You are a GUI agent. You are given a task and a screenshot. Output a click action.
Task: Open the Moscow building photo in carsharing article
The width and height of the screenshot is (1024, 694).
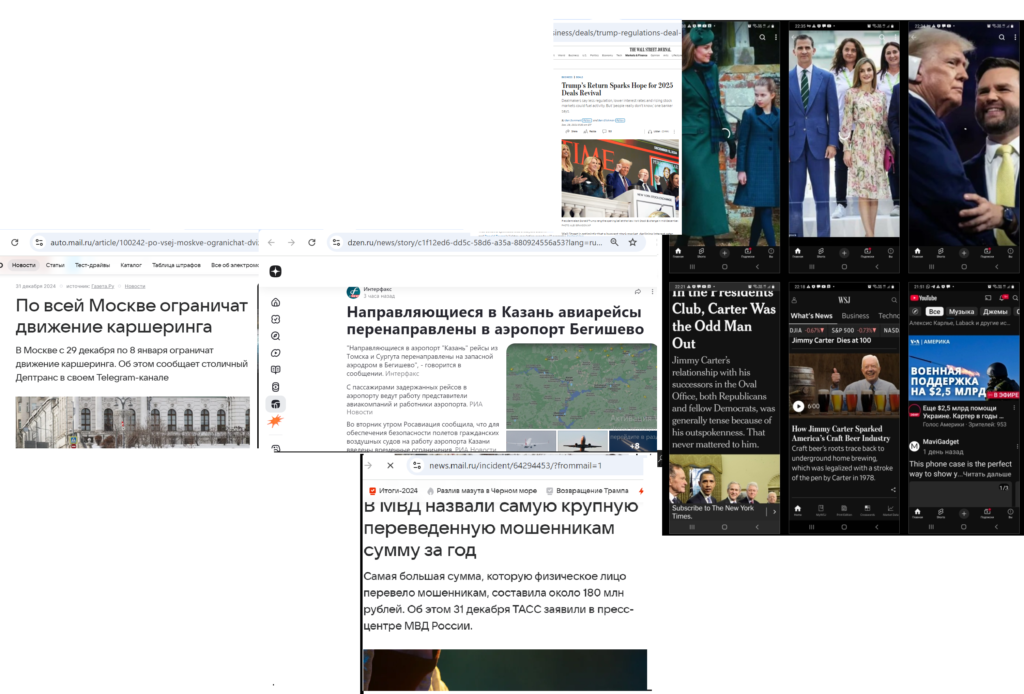133,422
